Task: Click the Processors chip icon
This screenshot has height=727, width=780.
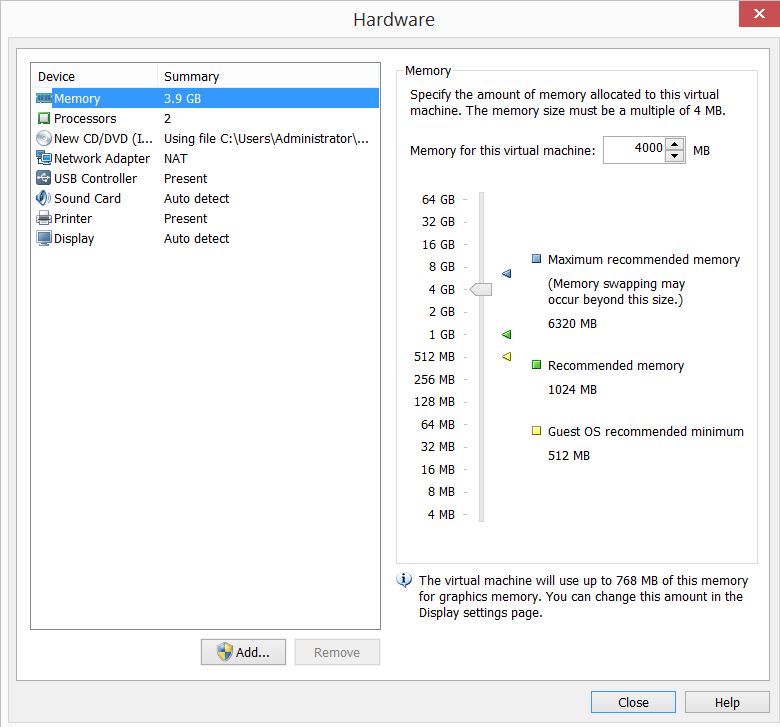Action: click(x=44, y=119)
